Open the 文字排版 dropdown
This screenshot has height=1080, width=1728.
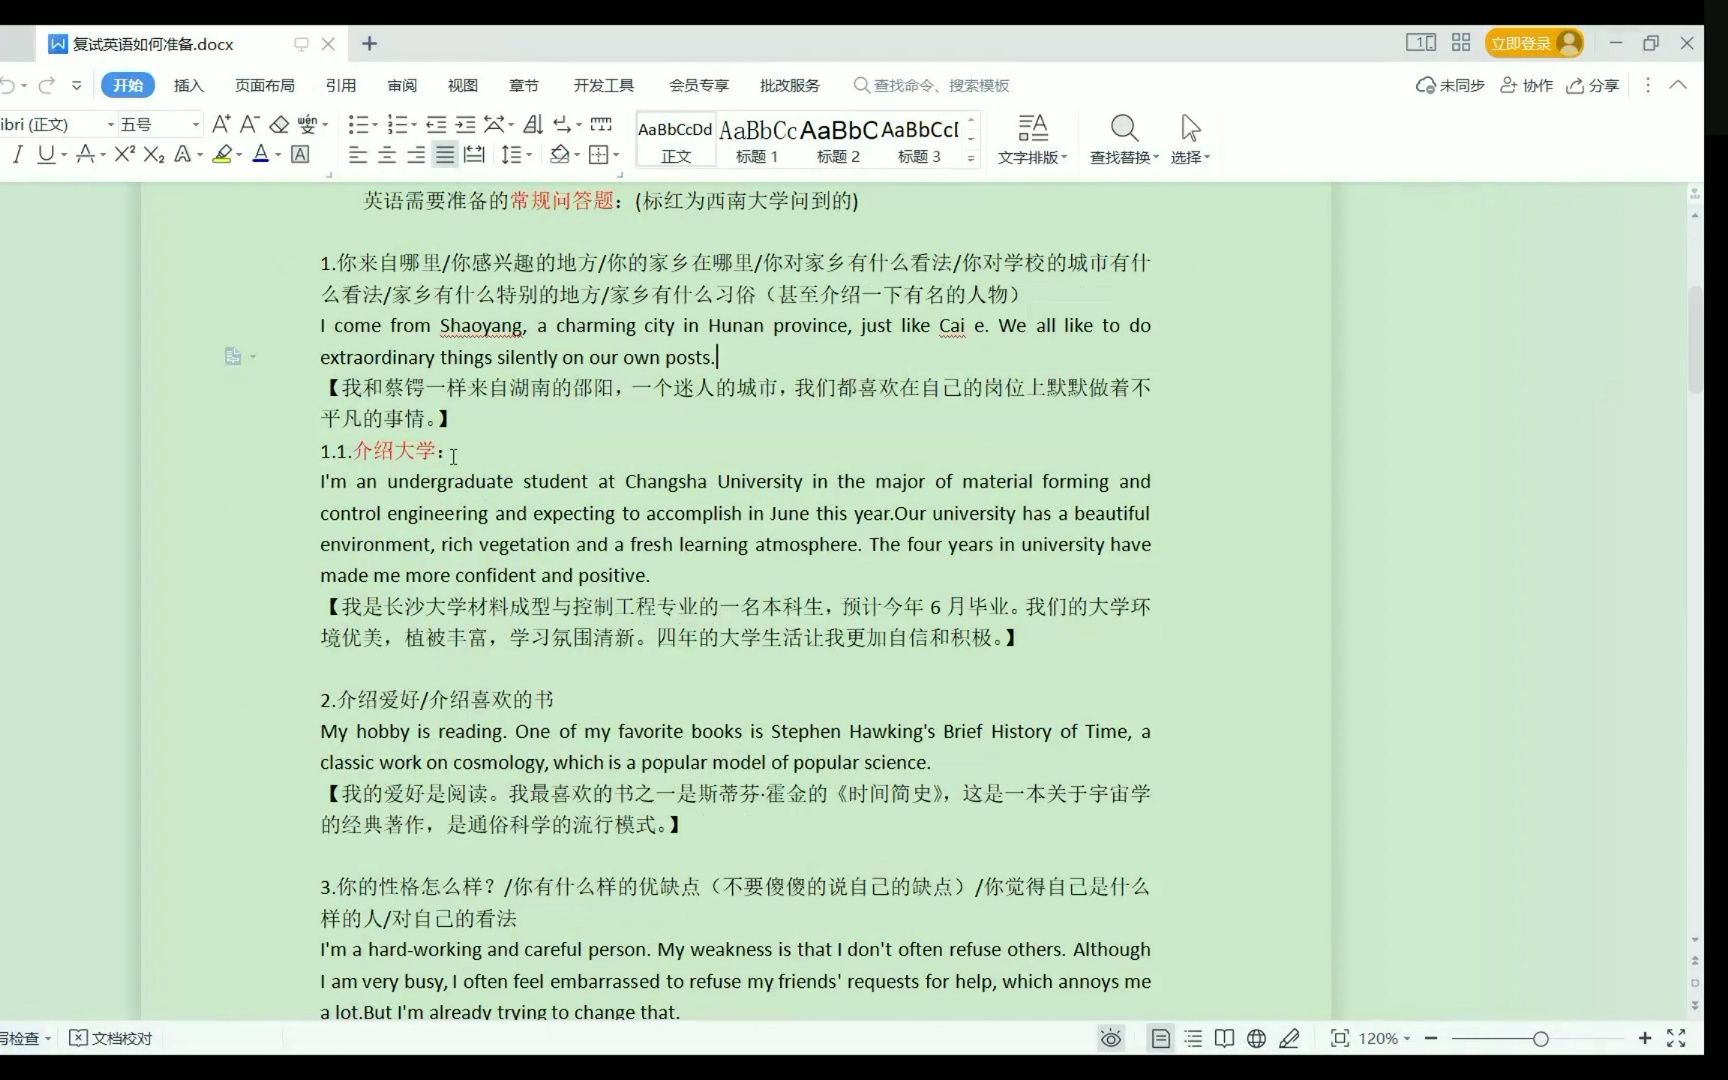(1033, 139)
